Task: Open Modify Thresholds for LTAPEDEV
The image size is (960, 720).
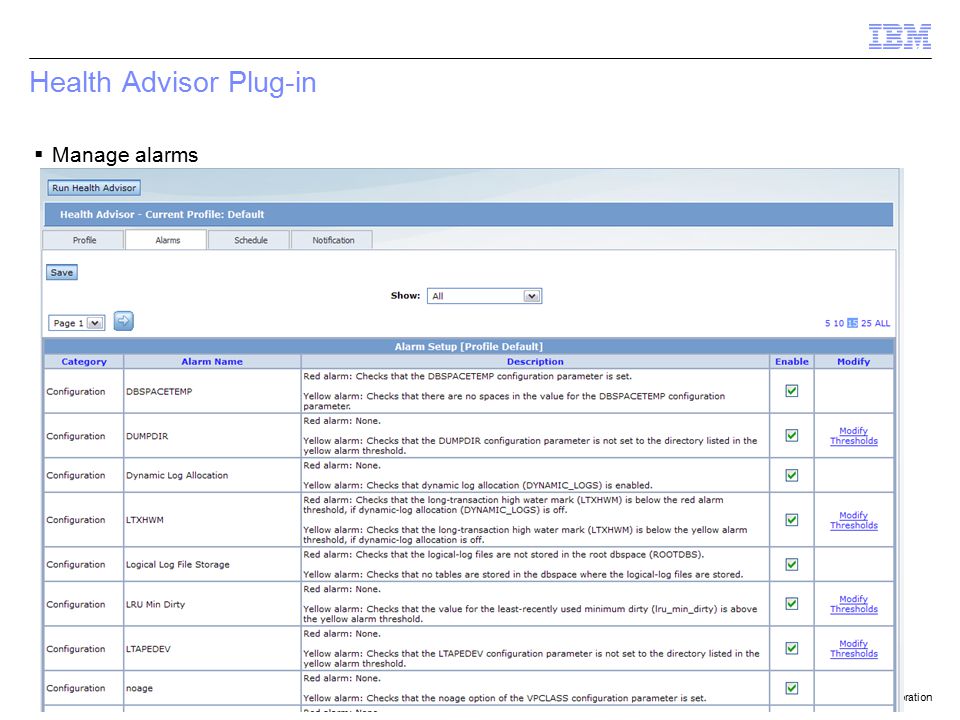Action: coord(853,649)
